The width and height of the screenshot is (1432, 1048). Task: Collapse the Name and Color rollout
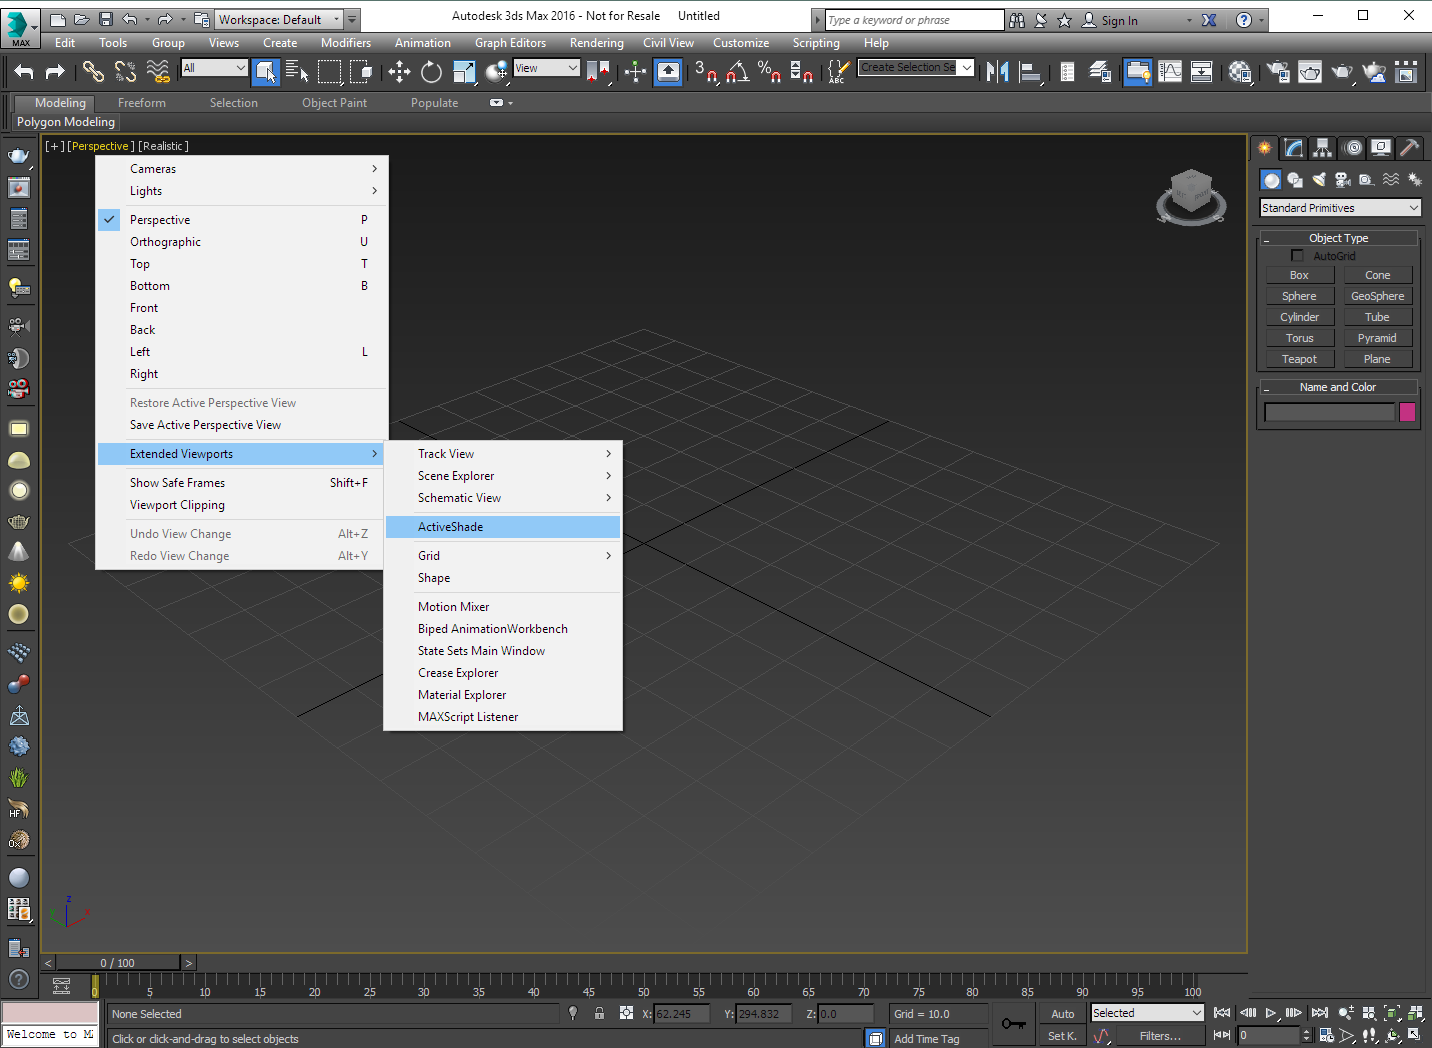tap(1339, 387)
